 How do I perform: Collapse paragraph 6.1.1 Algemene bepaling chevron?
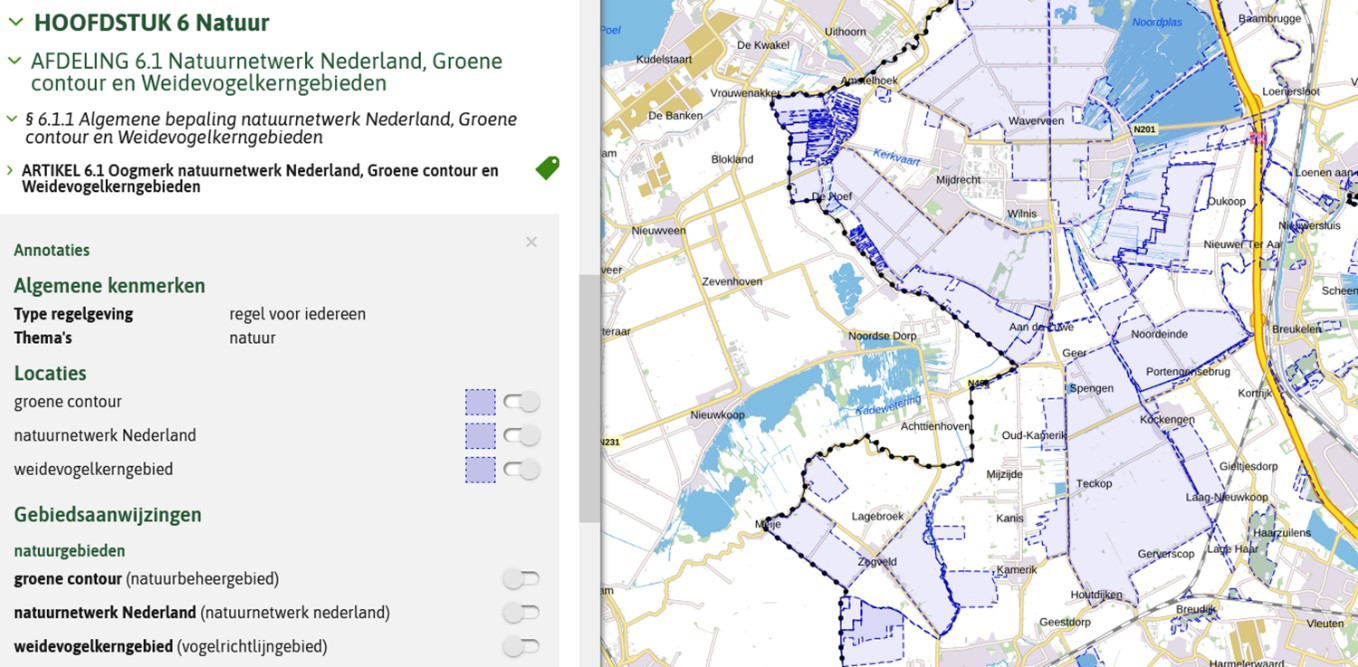(11, 119)
